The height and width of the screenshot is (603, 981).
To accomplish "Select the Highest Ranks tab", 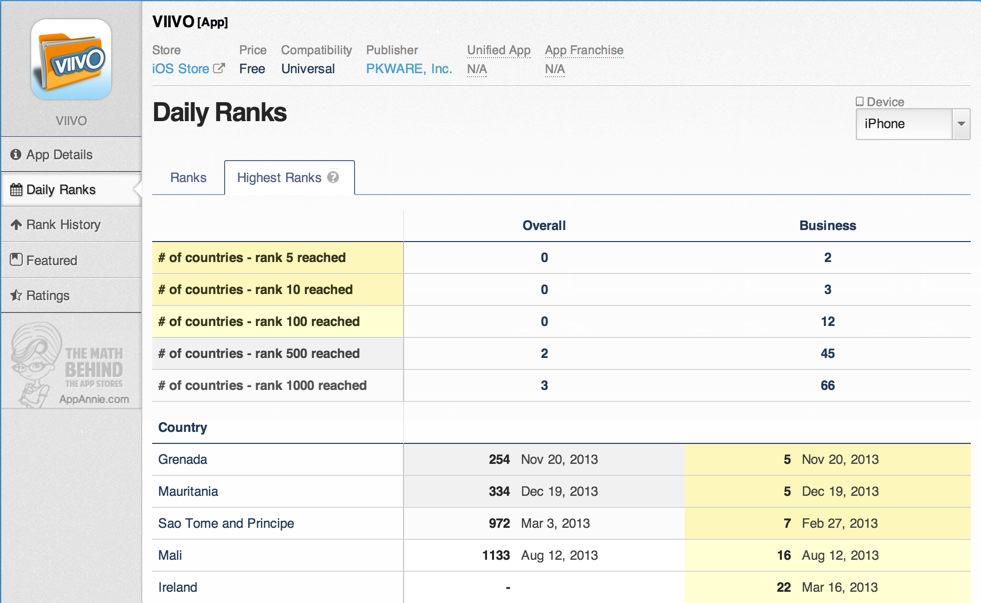I will (279, 178).
